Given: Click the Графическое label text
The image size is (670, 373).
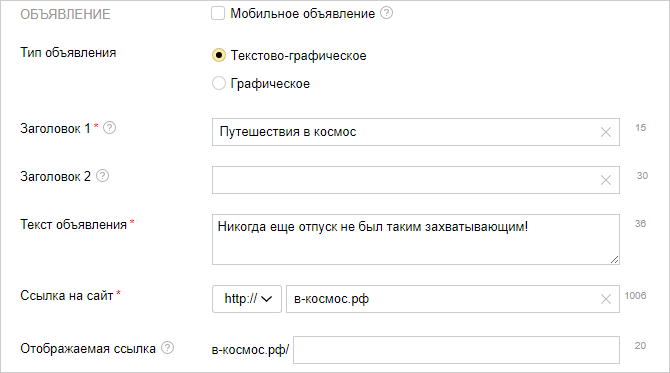Looking at the screenshot, I should 270,83.
